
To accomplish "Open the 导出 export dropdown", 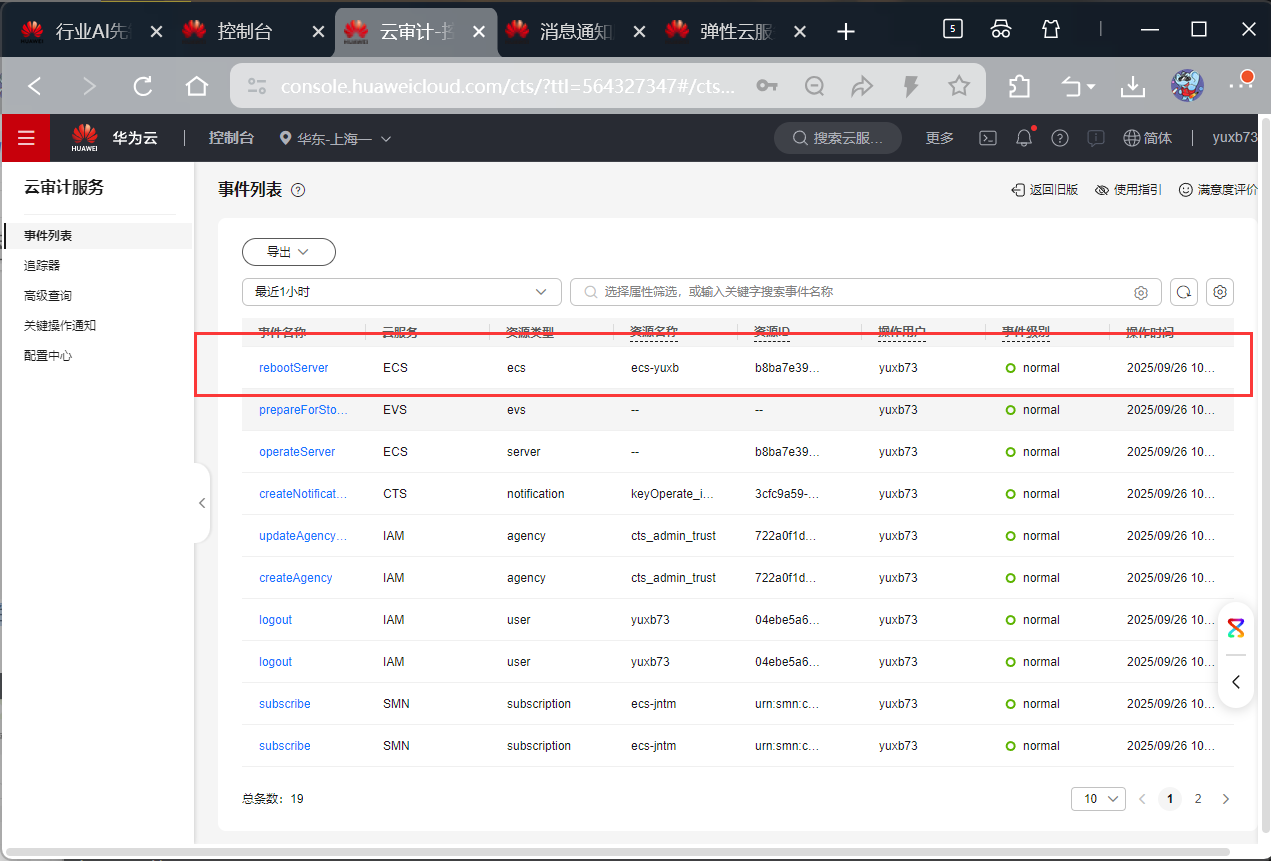I will tap(288, 252).
